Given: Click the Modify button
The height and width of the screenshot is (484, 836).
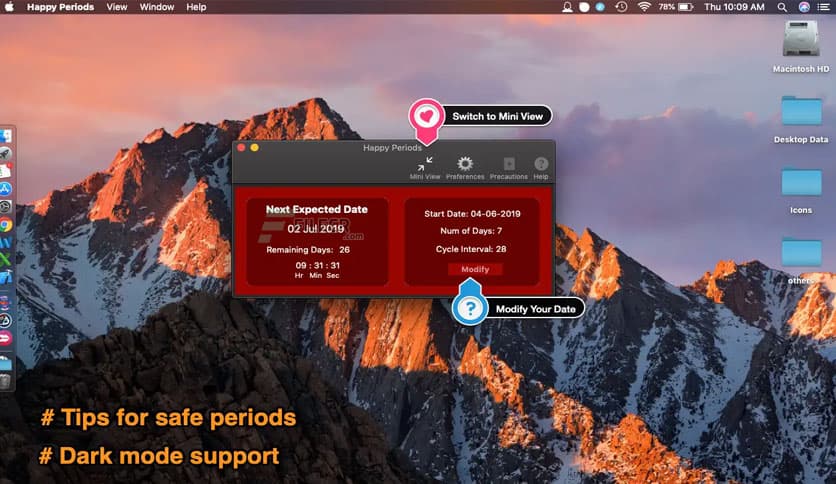Looking at the screenshot, I should tap(475, 269).
